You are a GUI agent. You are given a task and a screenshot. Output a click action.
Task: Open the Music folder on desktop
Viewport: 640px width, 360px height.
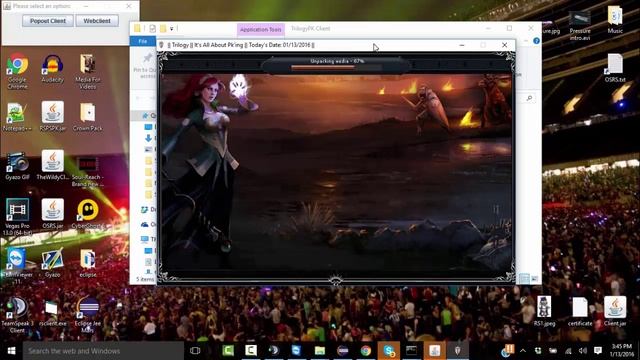[x=615, y=20]
